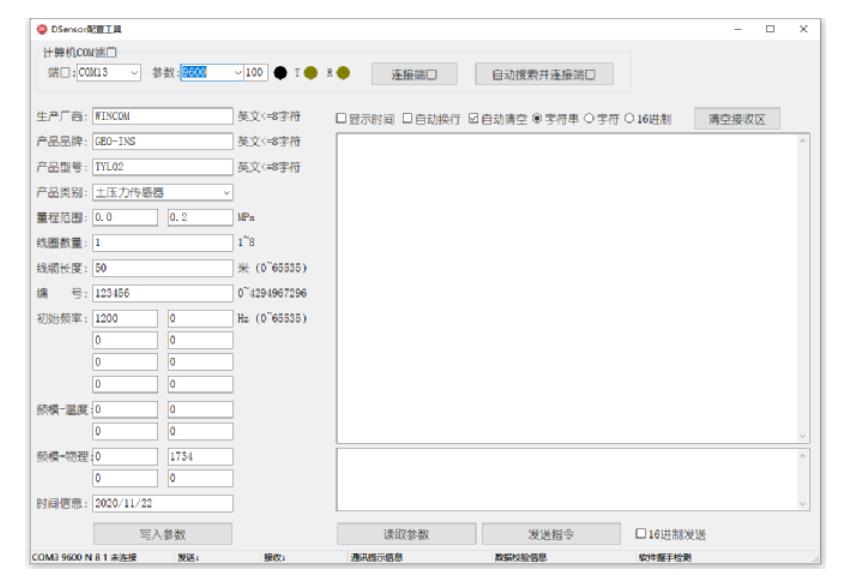
Task: Click the 软件握手检测 status bar entry
Action: coord(665,557)
